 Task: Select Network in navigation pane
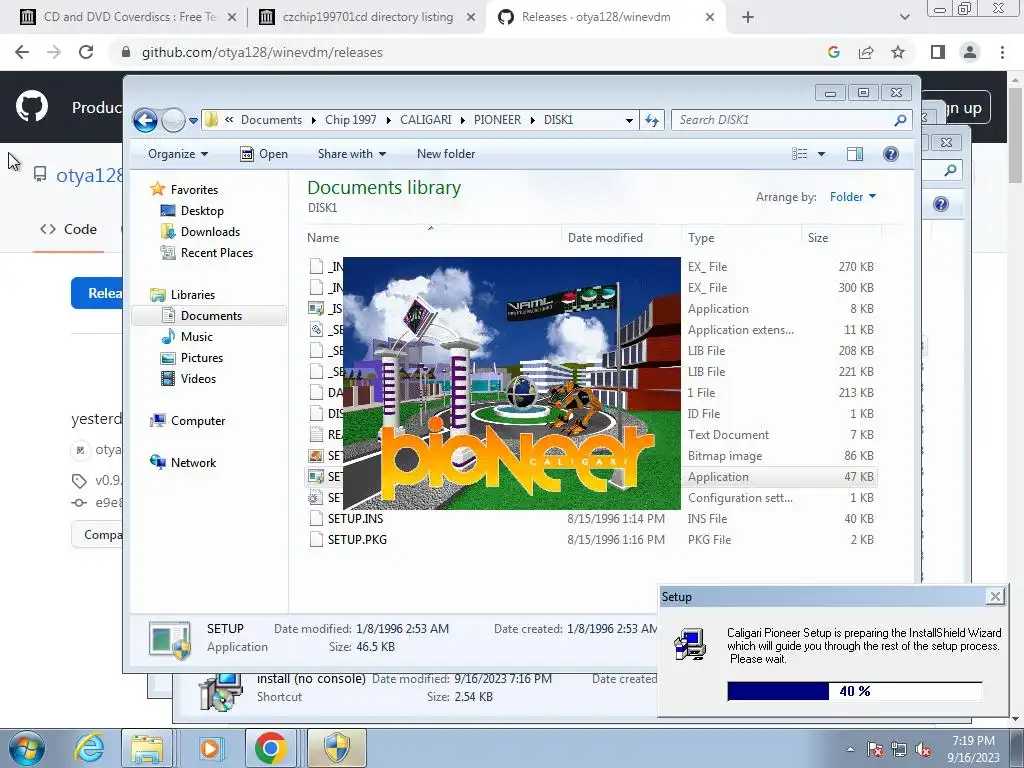point(193,463)
